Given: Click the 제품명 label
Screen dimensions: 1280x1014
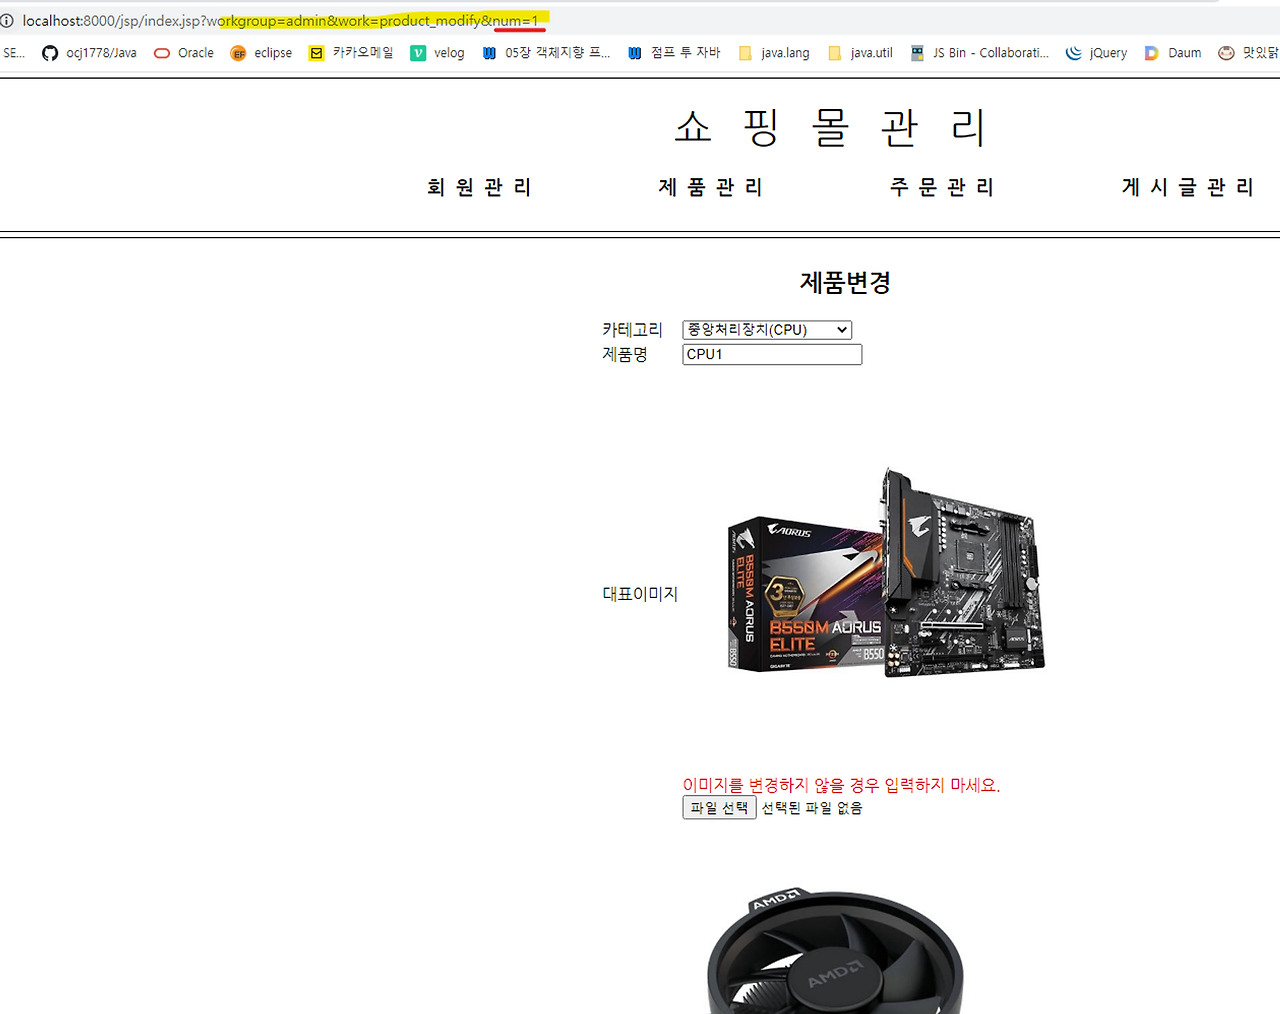Looking at the screenshot, I should [x=625, y=354].
